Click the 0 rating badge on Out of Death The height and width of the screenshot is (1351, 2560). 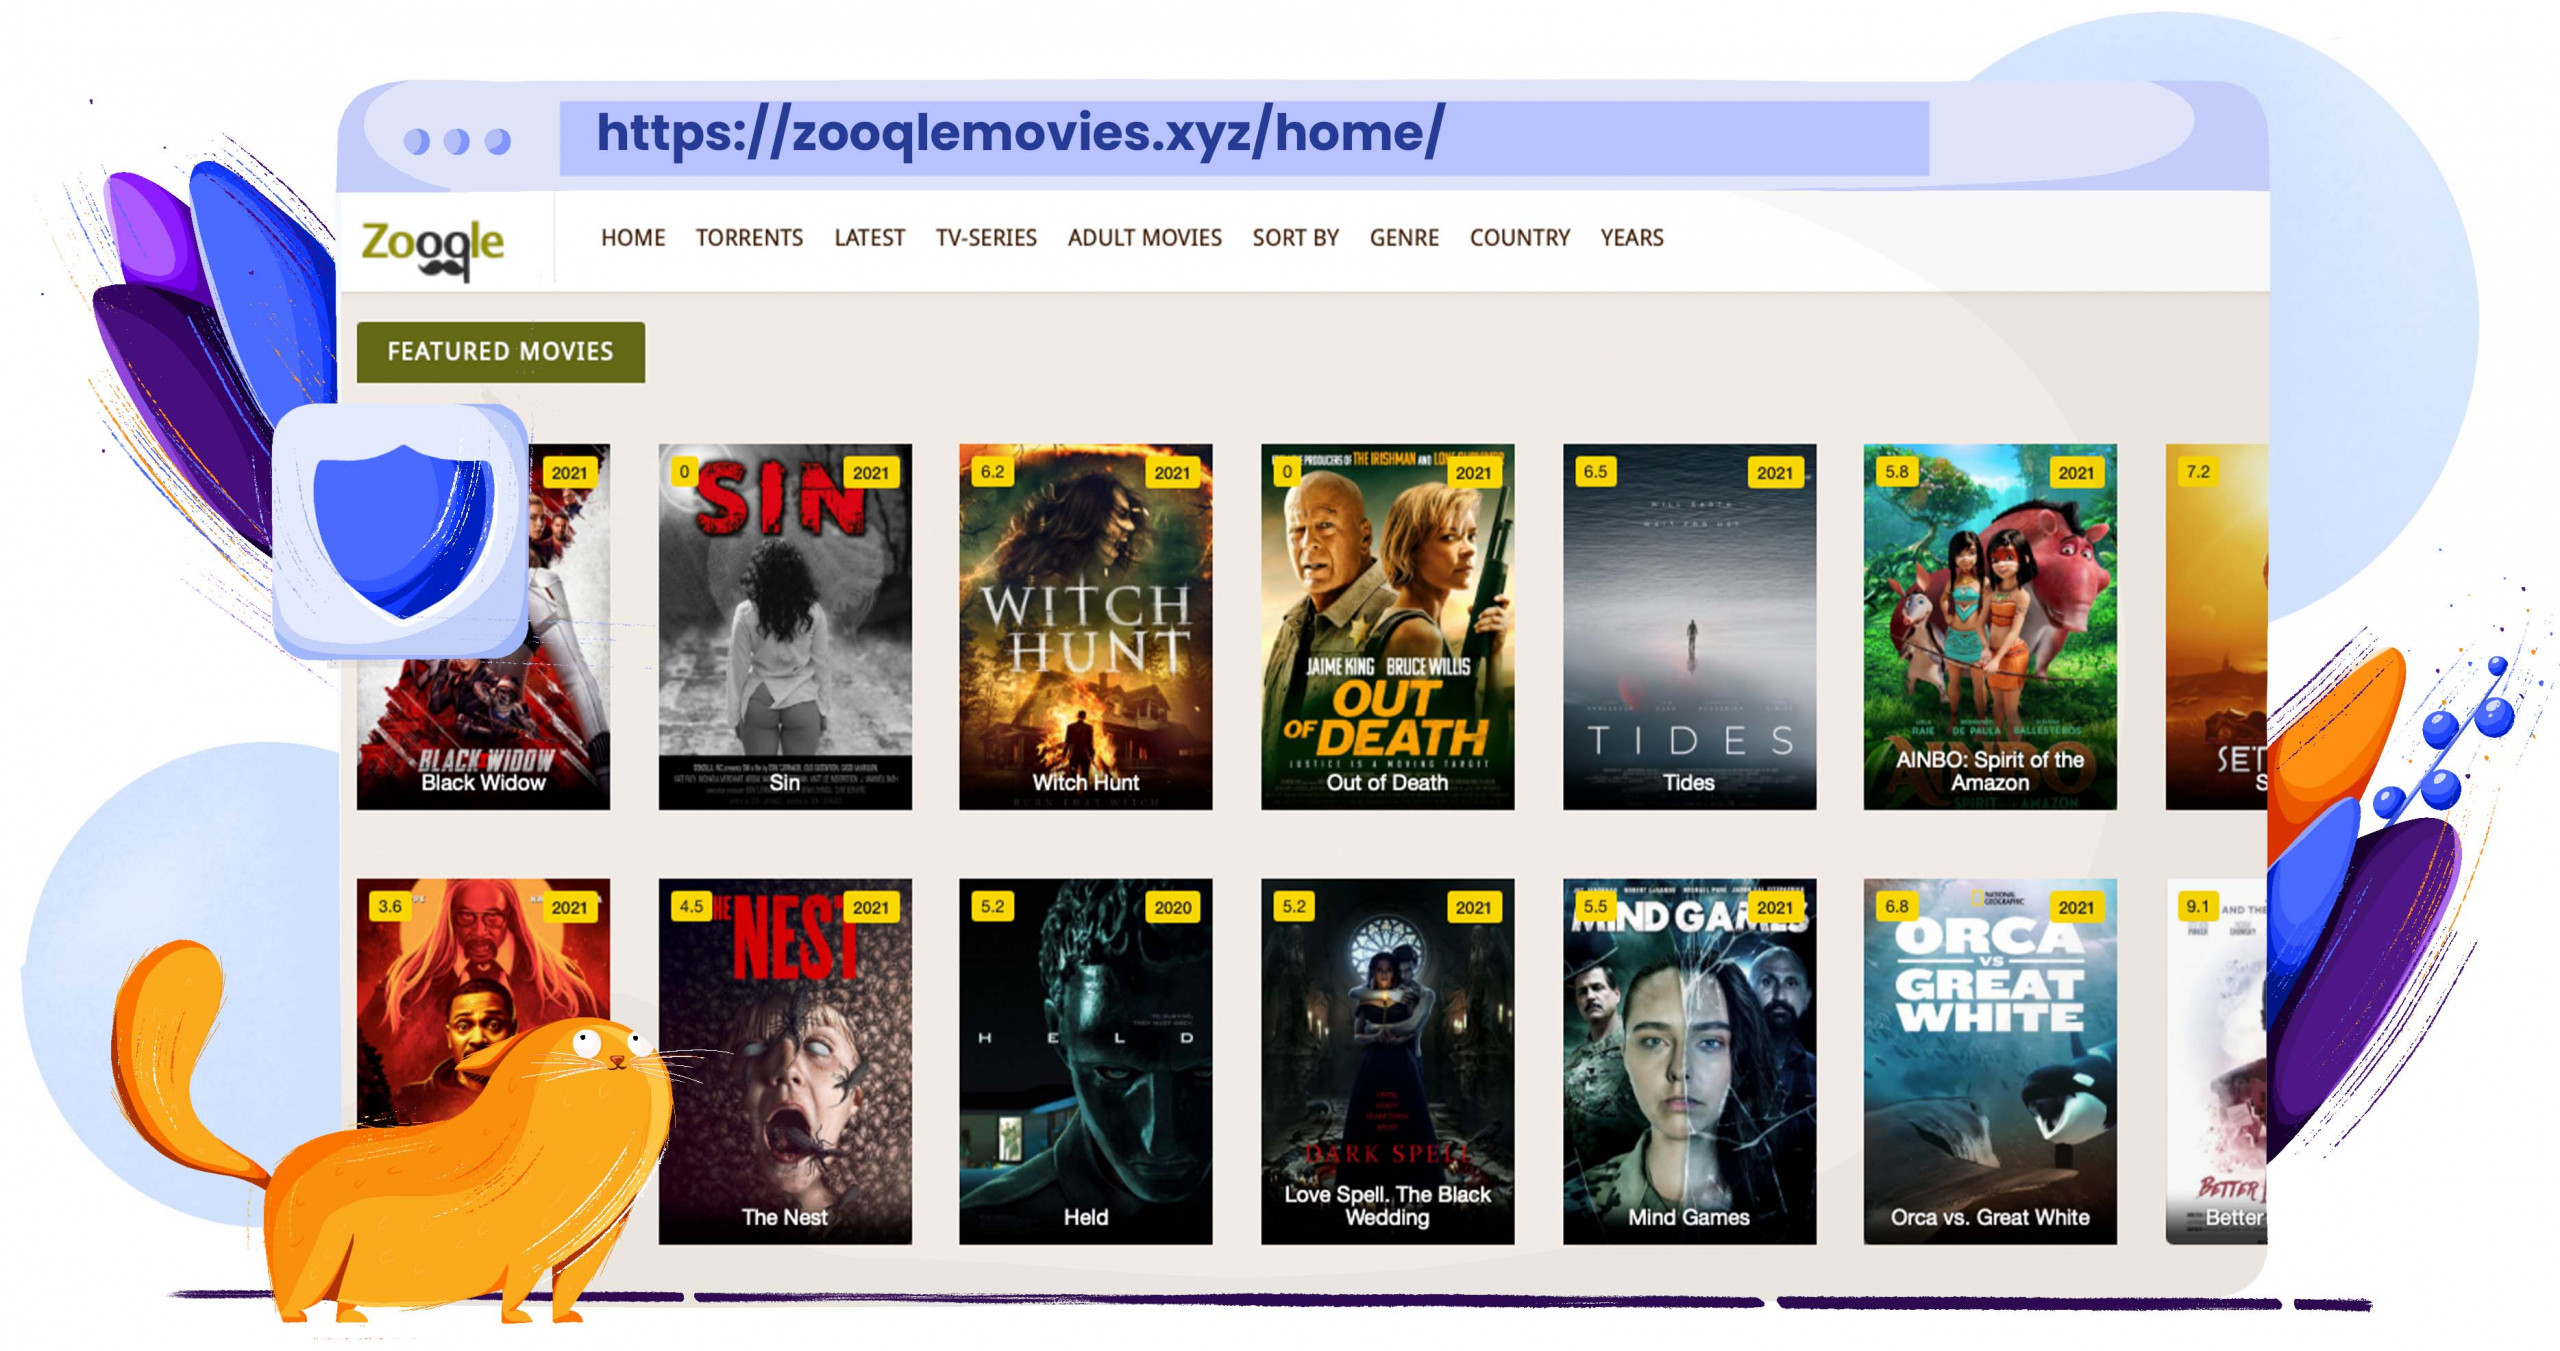1287,471
